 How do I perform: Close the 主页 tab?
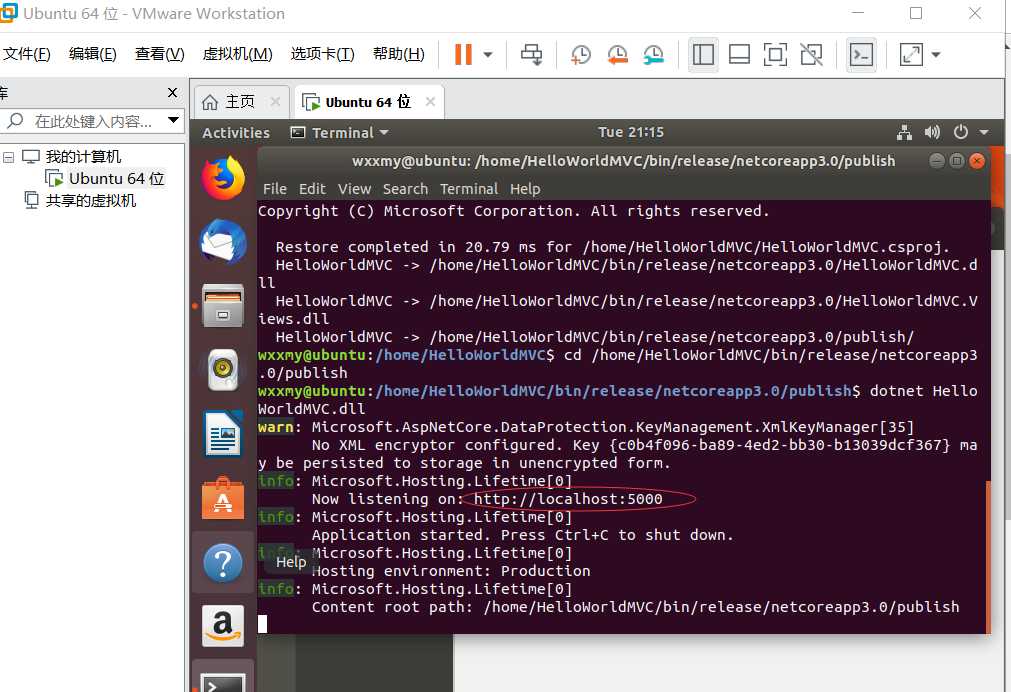275,102
